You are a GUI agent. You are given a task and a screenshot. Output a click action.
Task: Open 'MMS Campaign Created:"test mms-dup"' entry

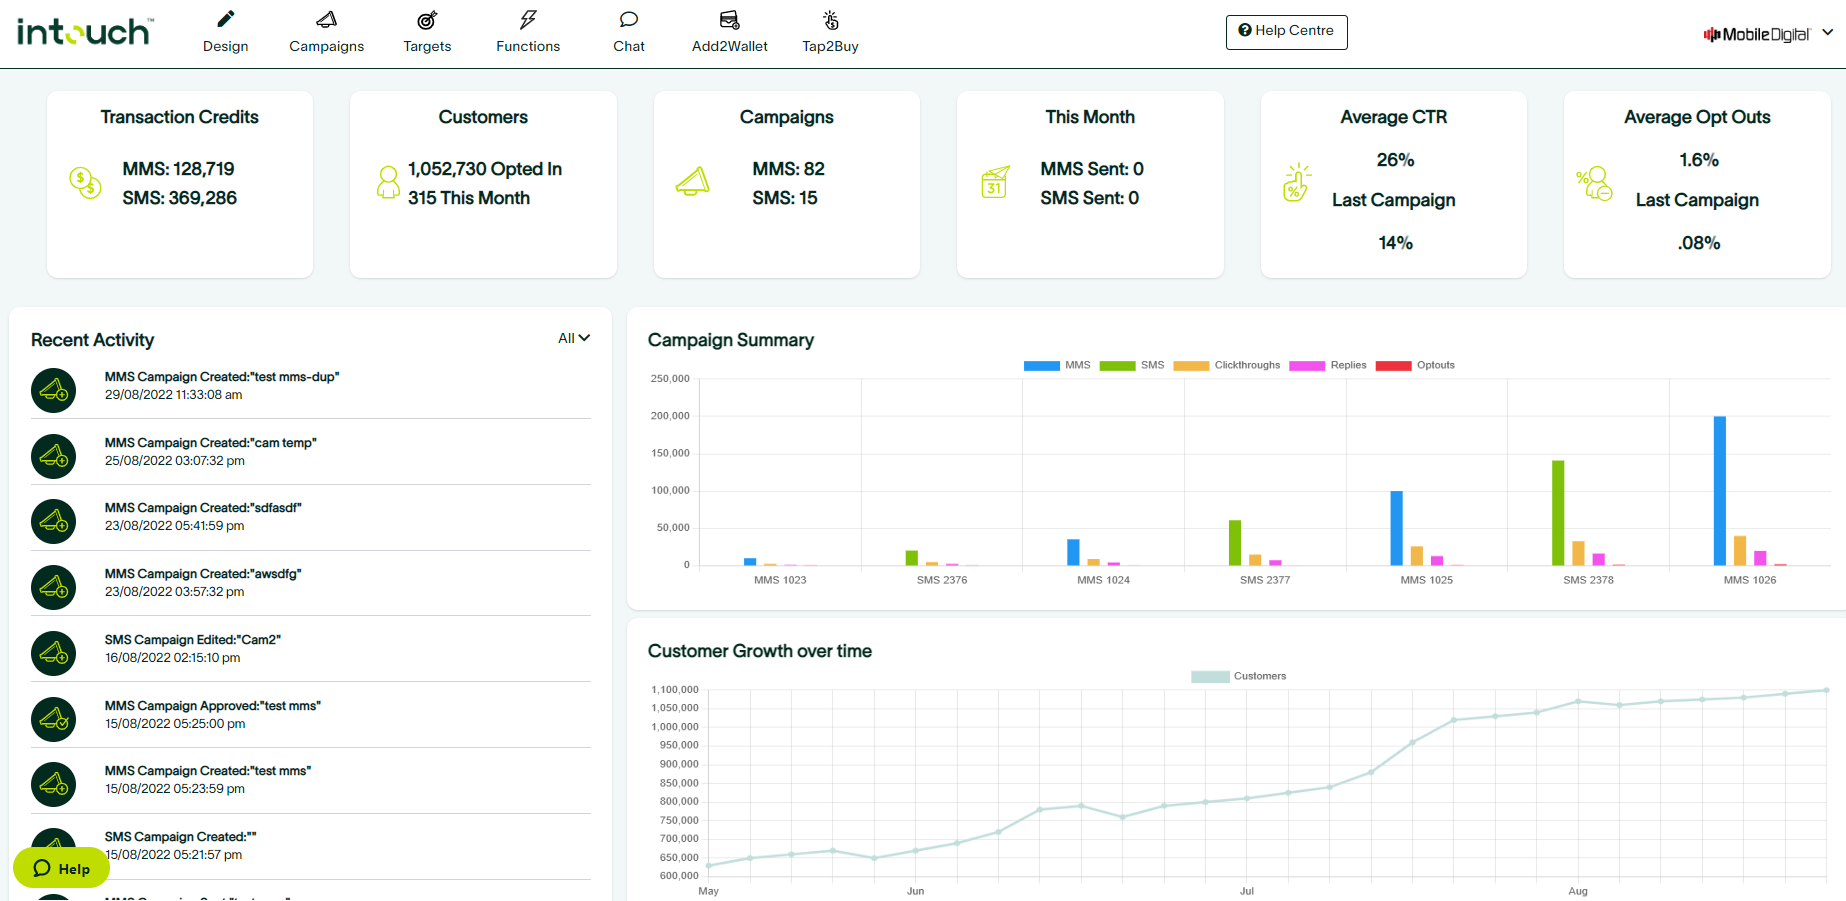pos(222,377)
